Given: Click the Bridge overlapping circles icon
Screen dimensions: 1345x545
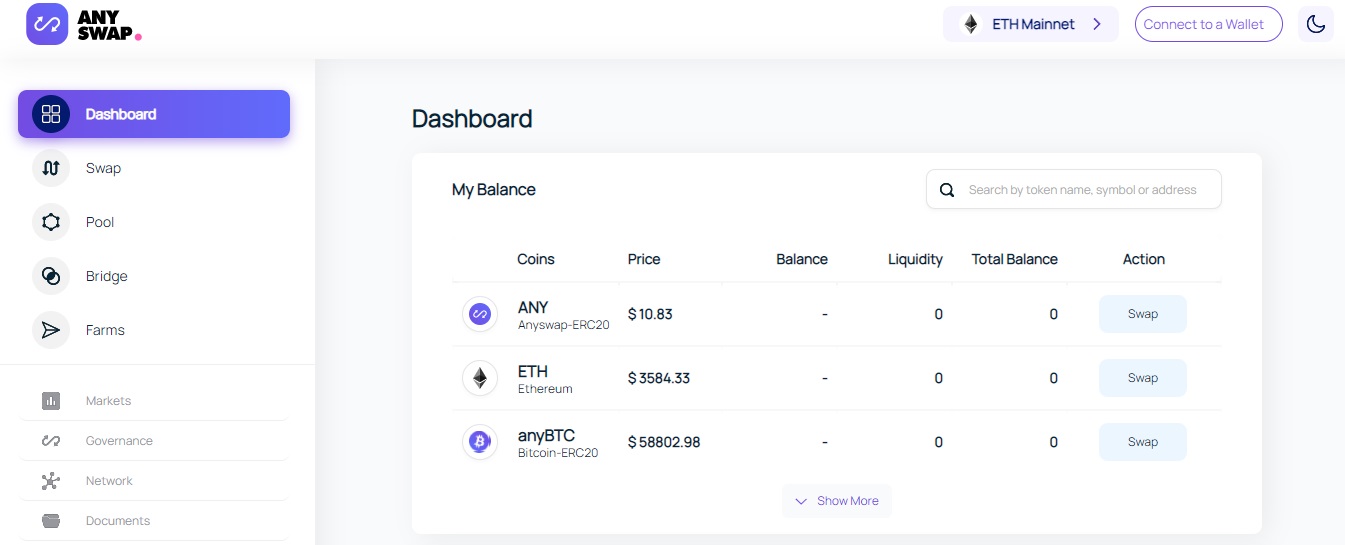Looking at the screenshot, I should point(51,276).
